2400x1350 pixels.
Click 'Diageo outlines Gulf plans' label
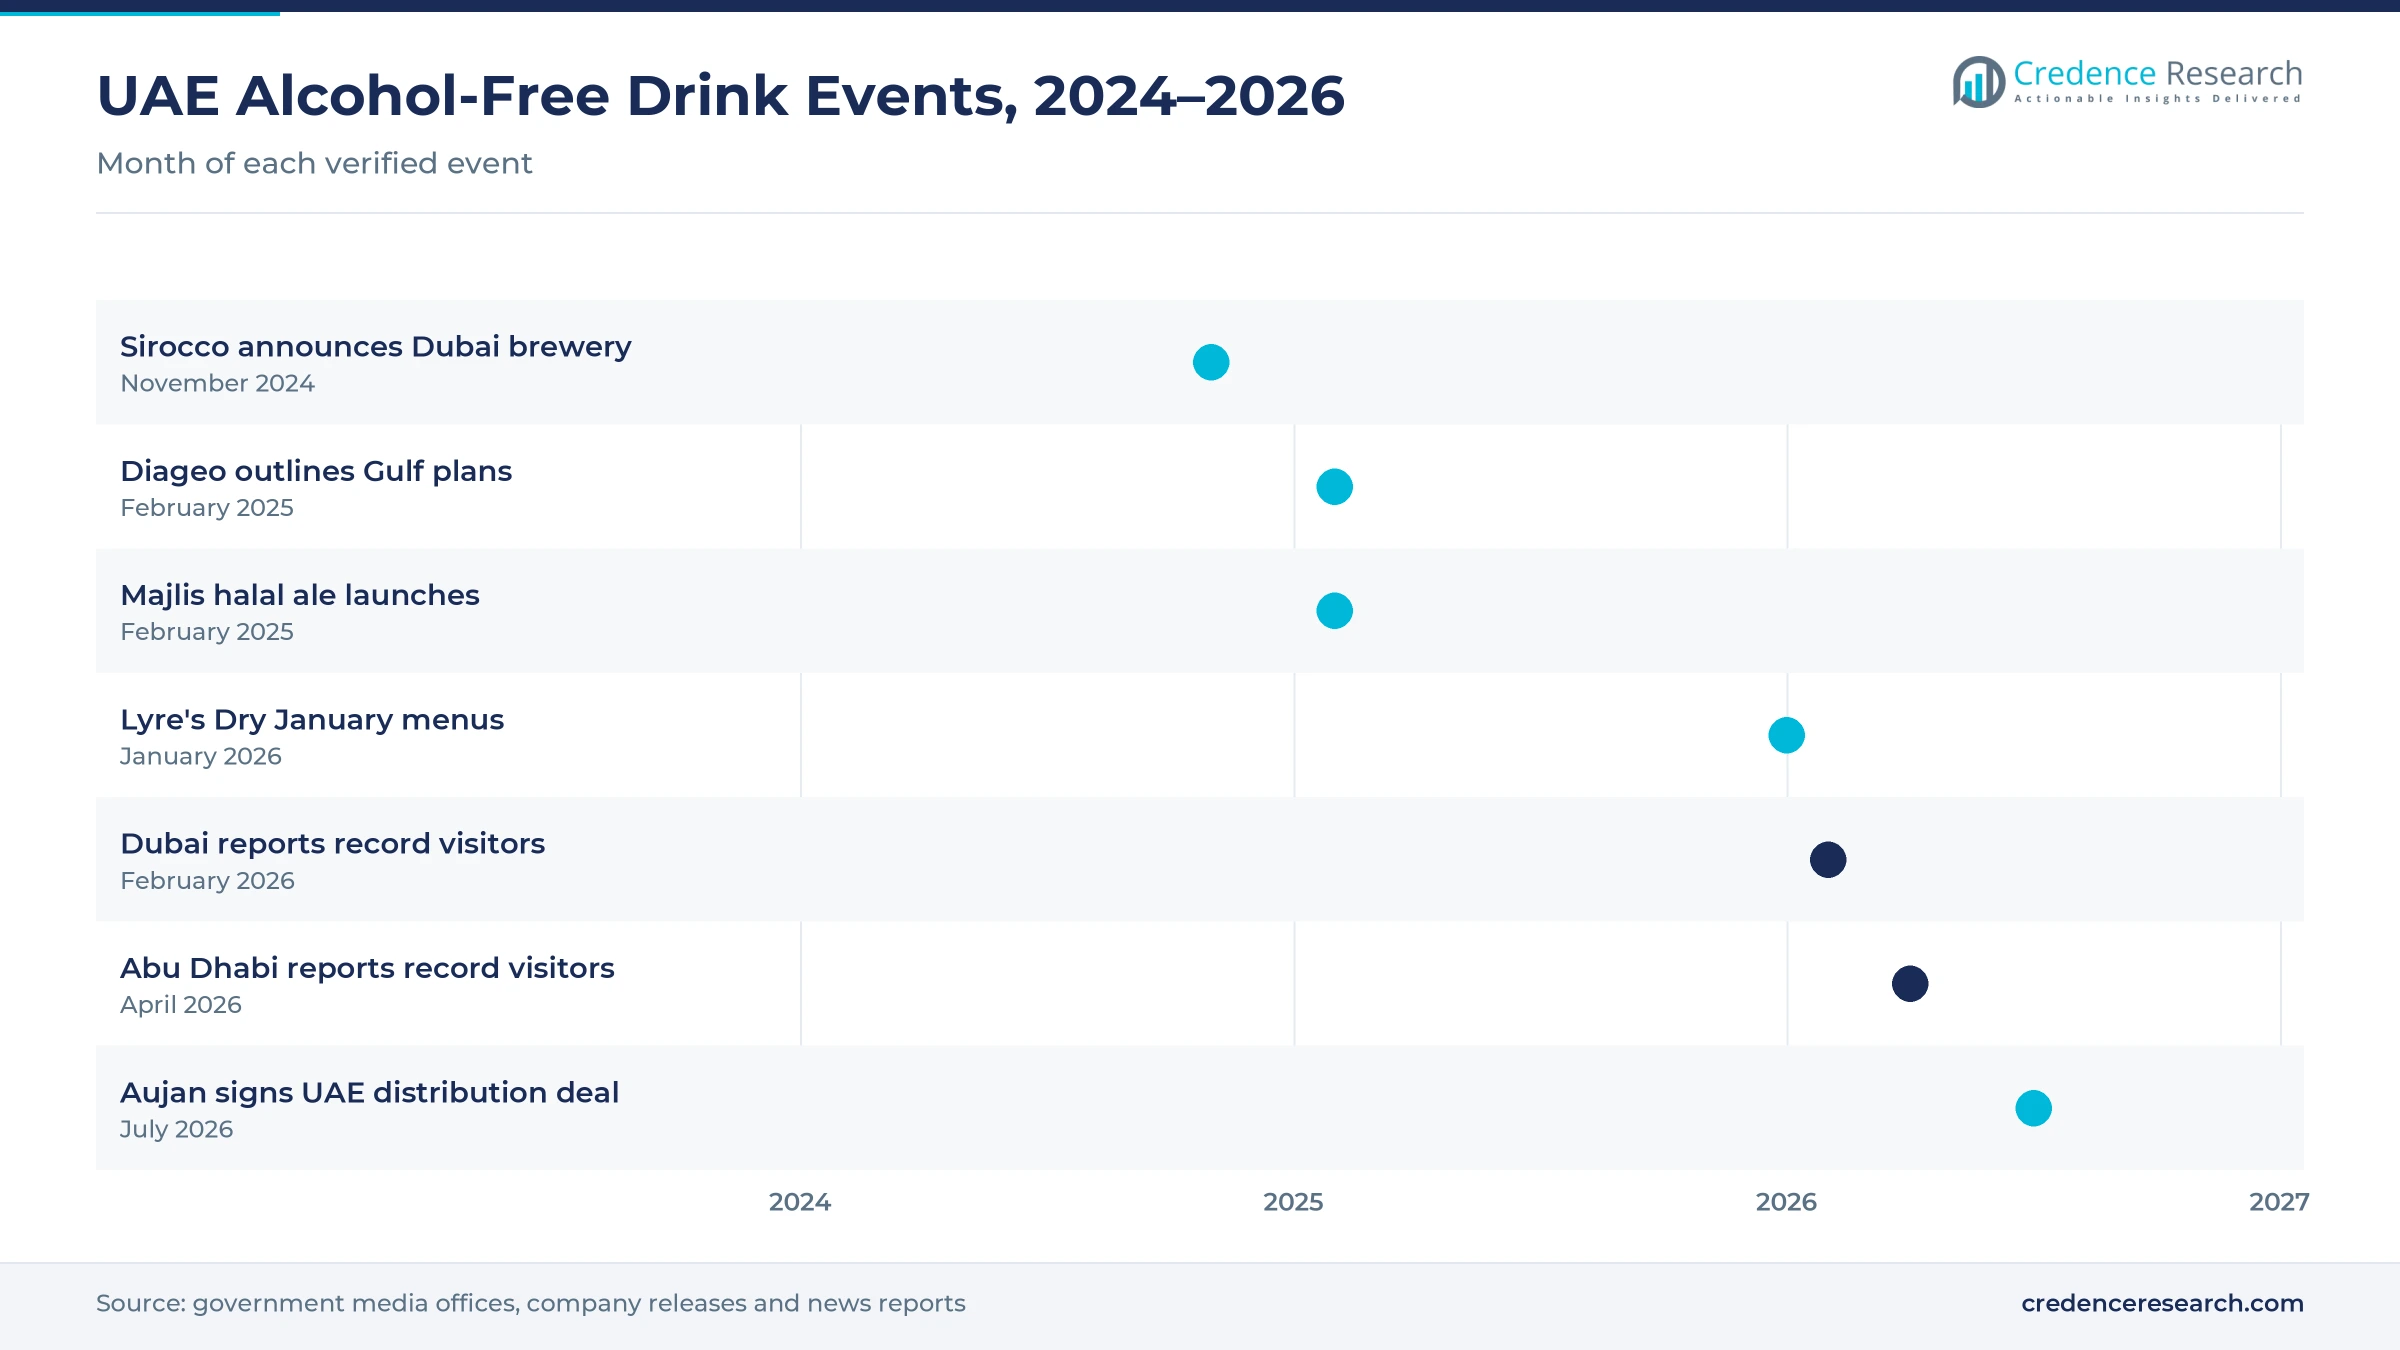coord(316,471)
